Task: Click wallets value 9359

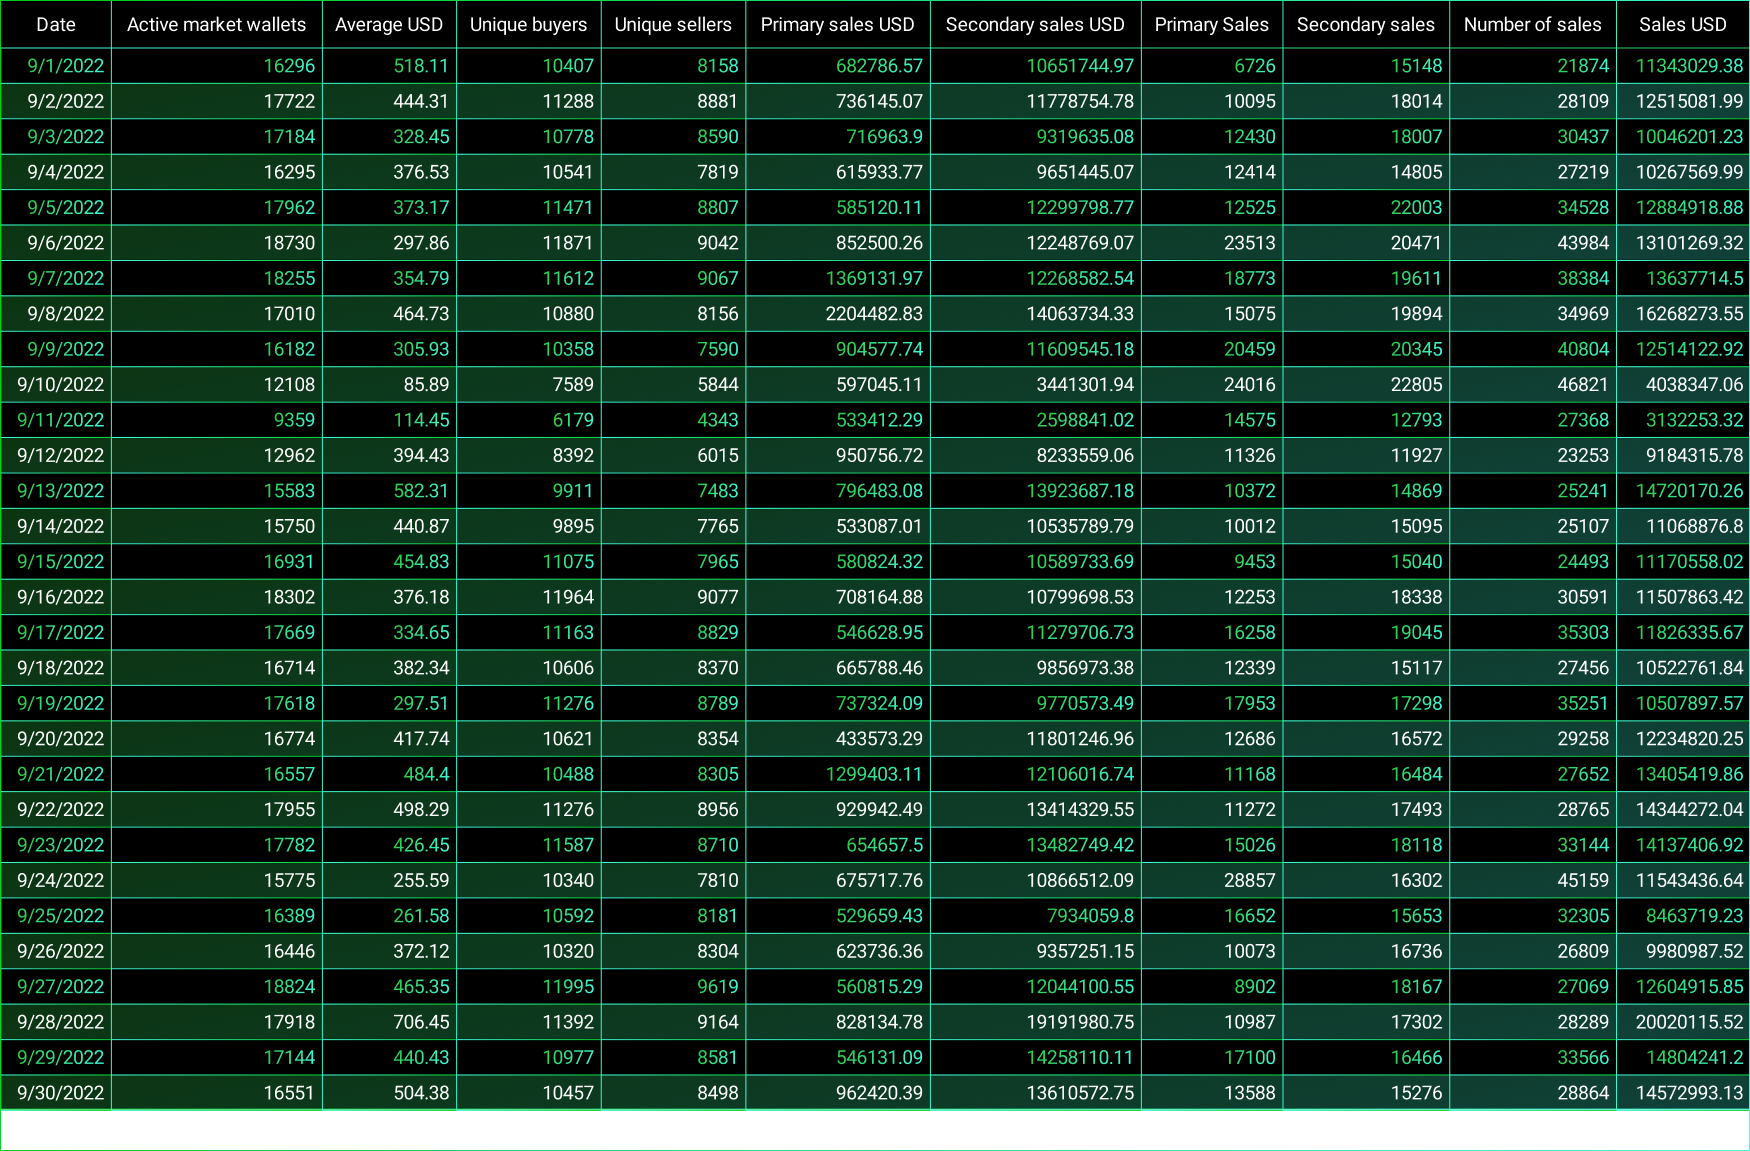Action: coord(216,420)
